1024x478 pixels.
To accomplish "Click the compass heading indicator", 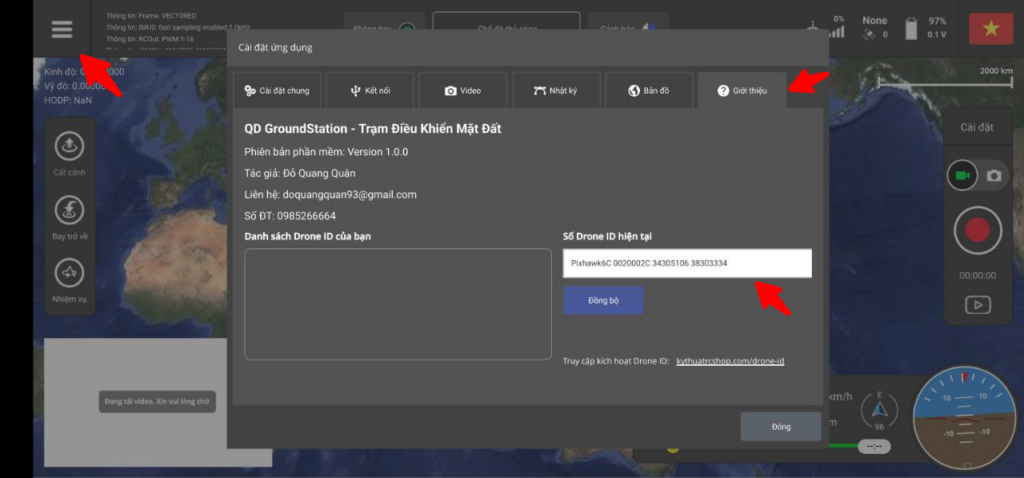I will pos(879,409).
